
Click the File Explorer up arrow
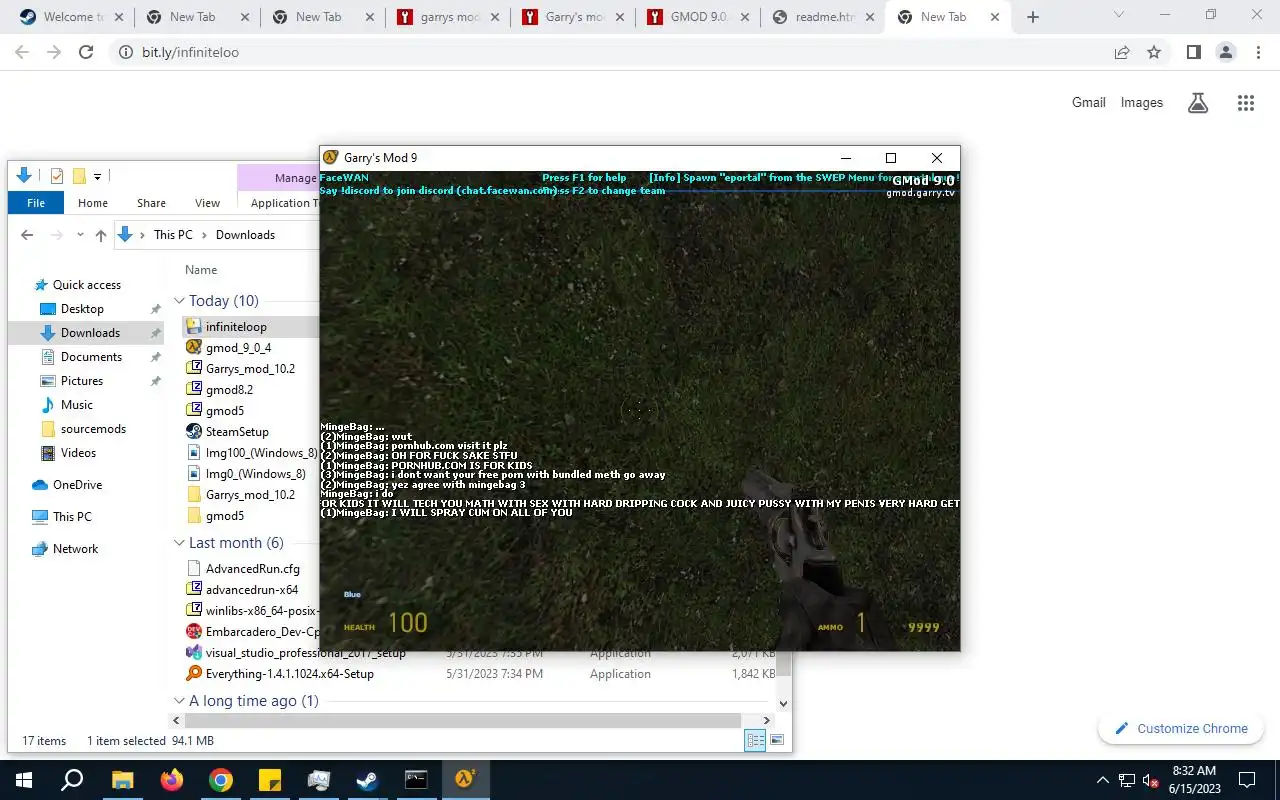click(x=101, y=235)
